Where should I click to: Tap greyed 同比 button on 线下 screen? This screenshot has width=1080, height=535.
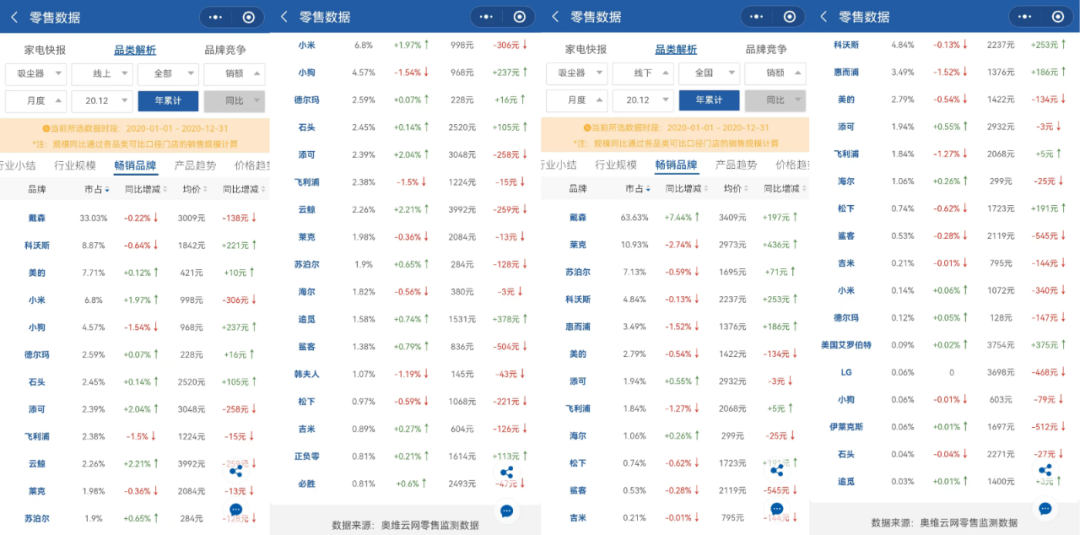775,101
